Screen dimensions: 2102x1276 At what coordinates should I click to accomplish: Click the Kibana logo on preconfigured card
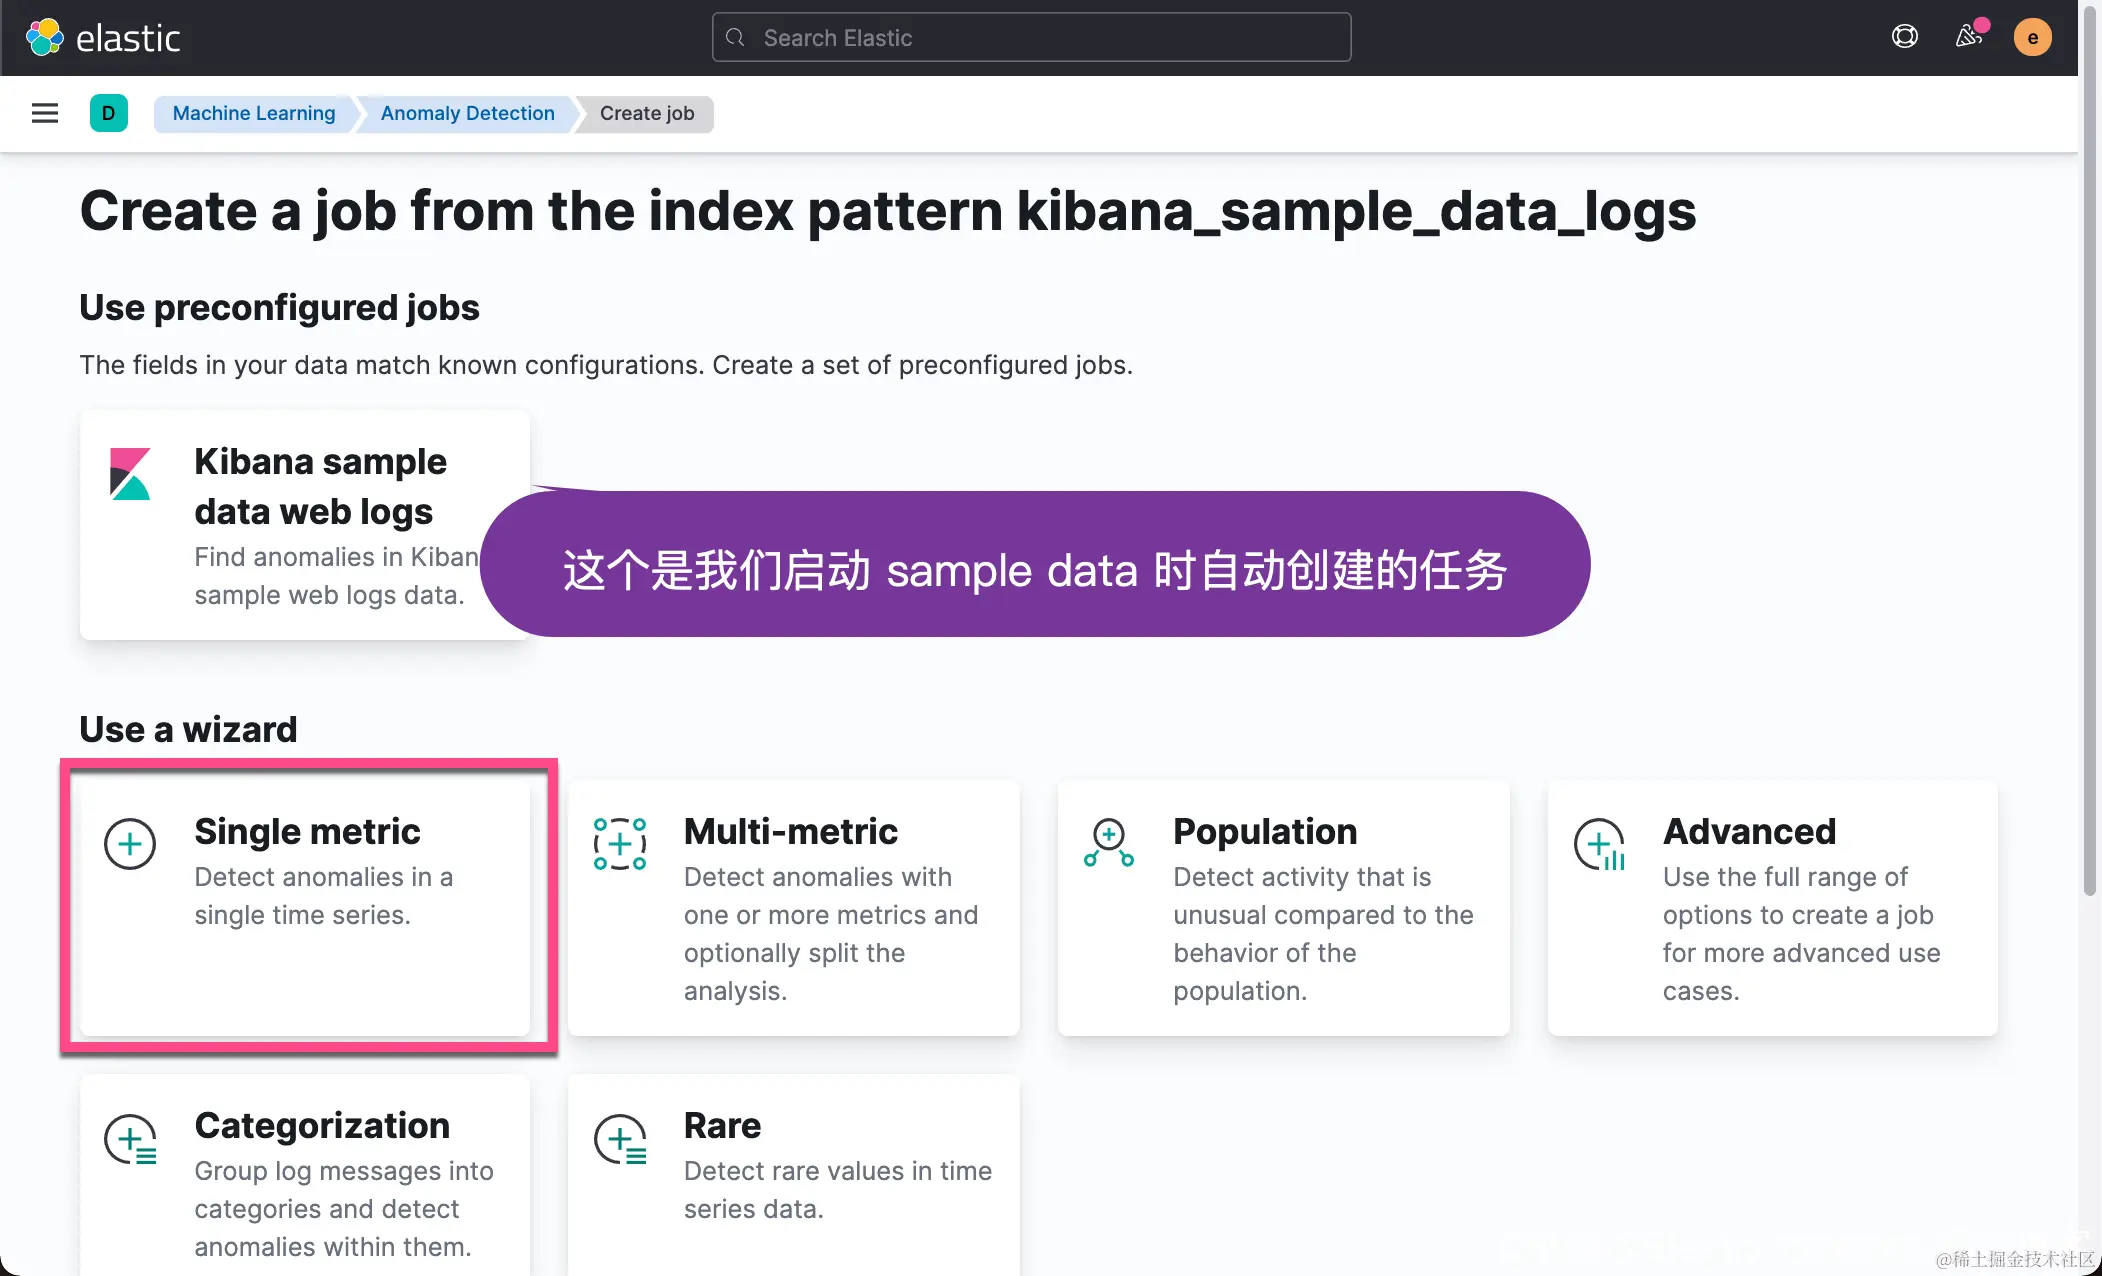tap(130, 473)
